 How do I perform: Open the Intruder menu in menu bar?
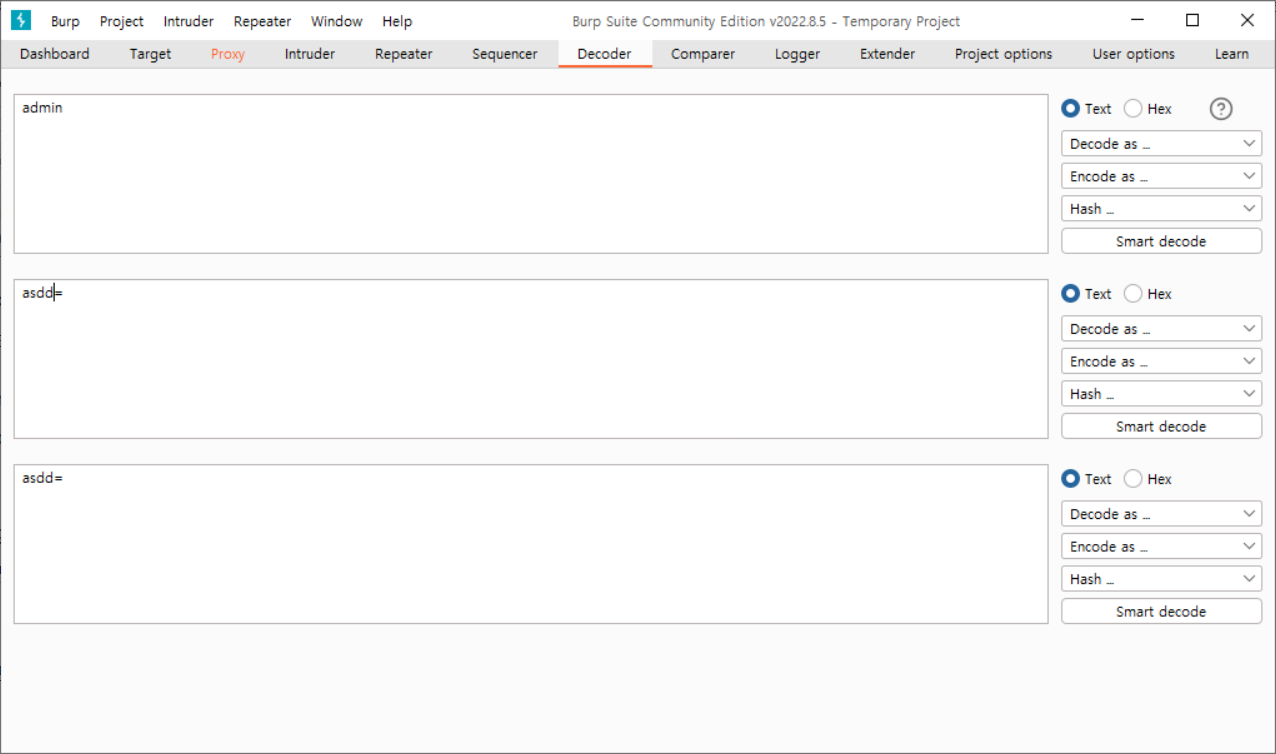point(189,21)
